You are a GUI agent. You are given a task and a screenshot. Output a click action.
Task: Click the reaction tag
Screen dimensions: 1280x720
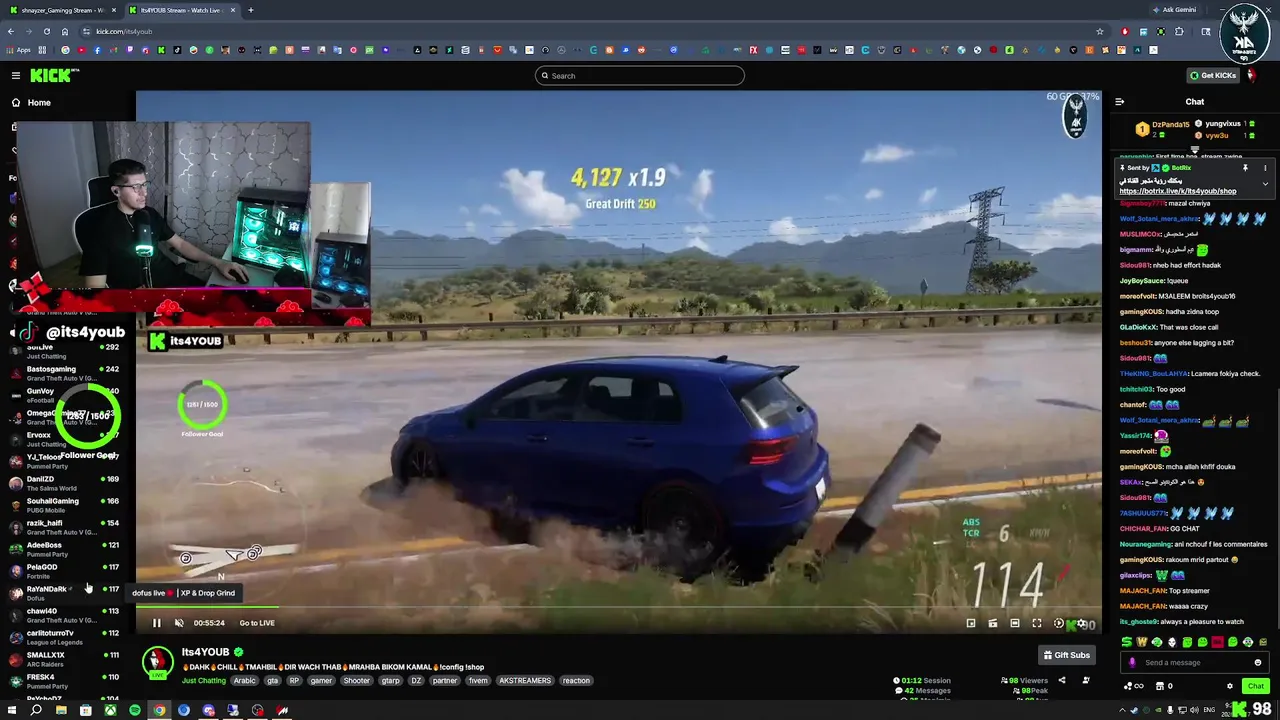[x=576, y=681]
